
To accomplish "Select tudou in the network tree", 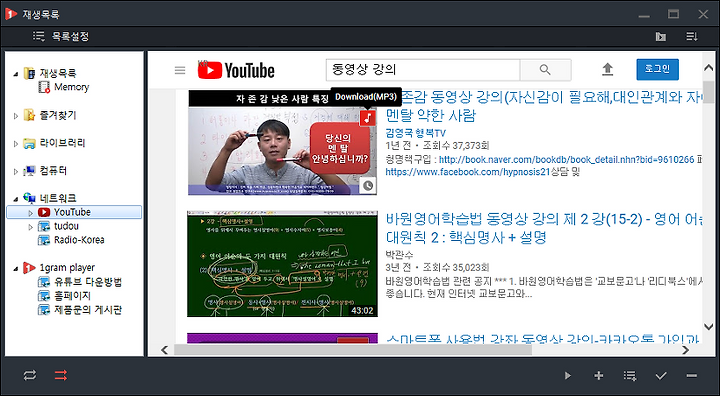I will (x=58, y=226).
